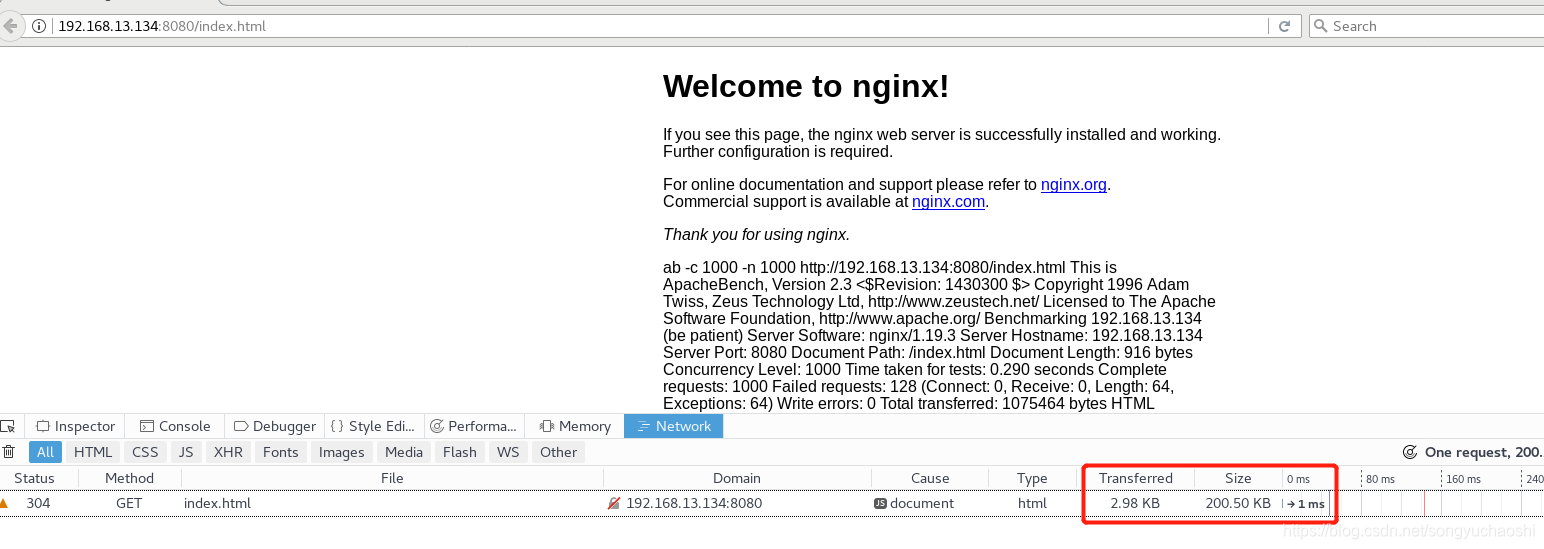
Task: Sort requests by Method column header
Action: (x=129, y=478)
